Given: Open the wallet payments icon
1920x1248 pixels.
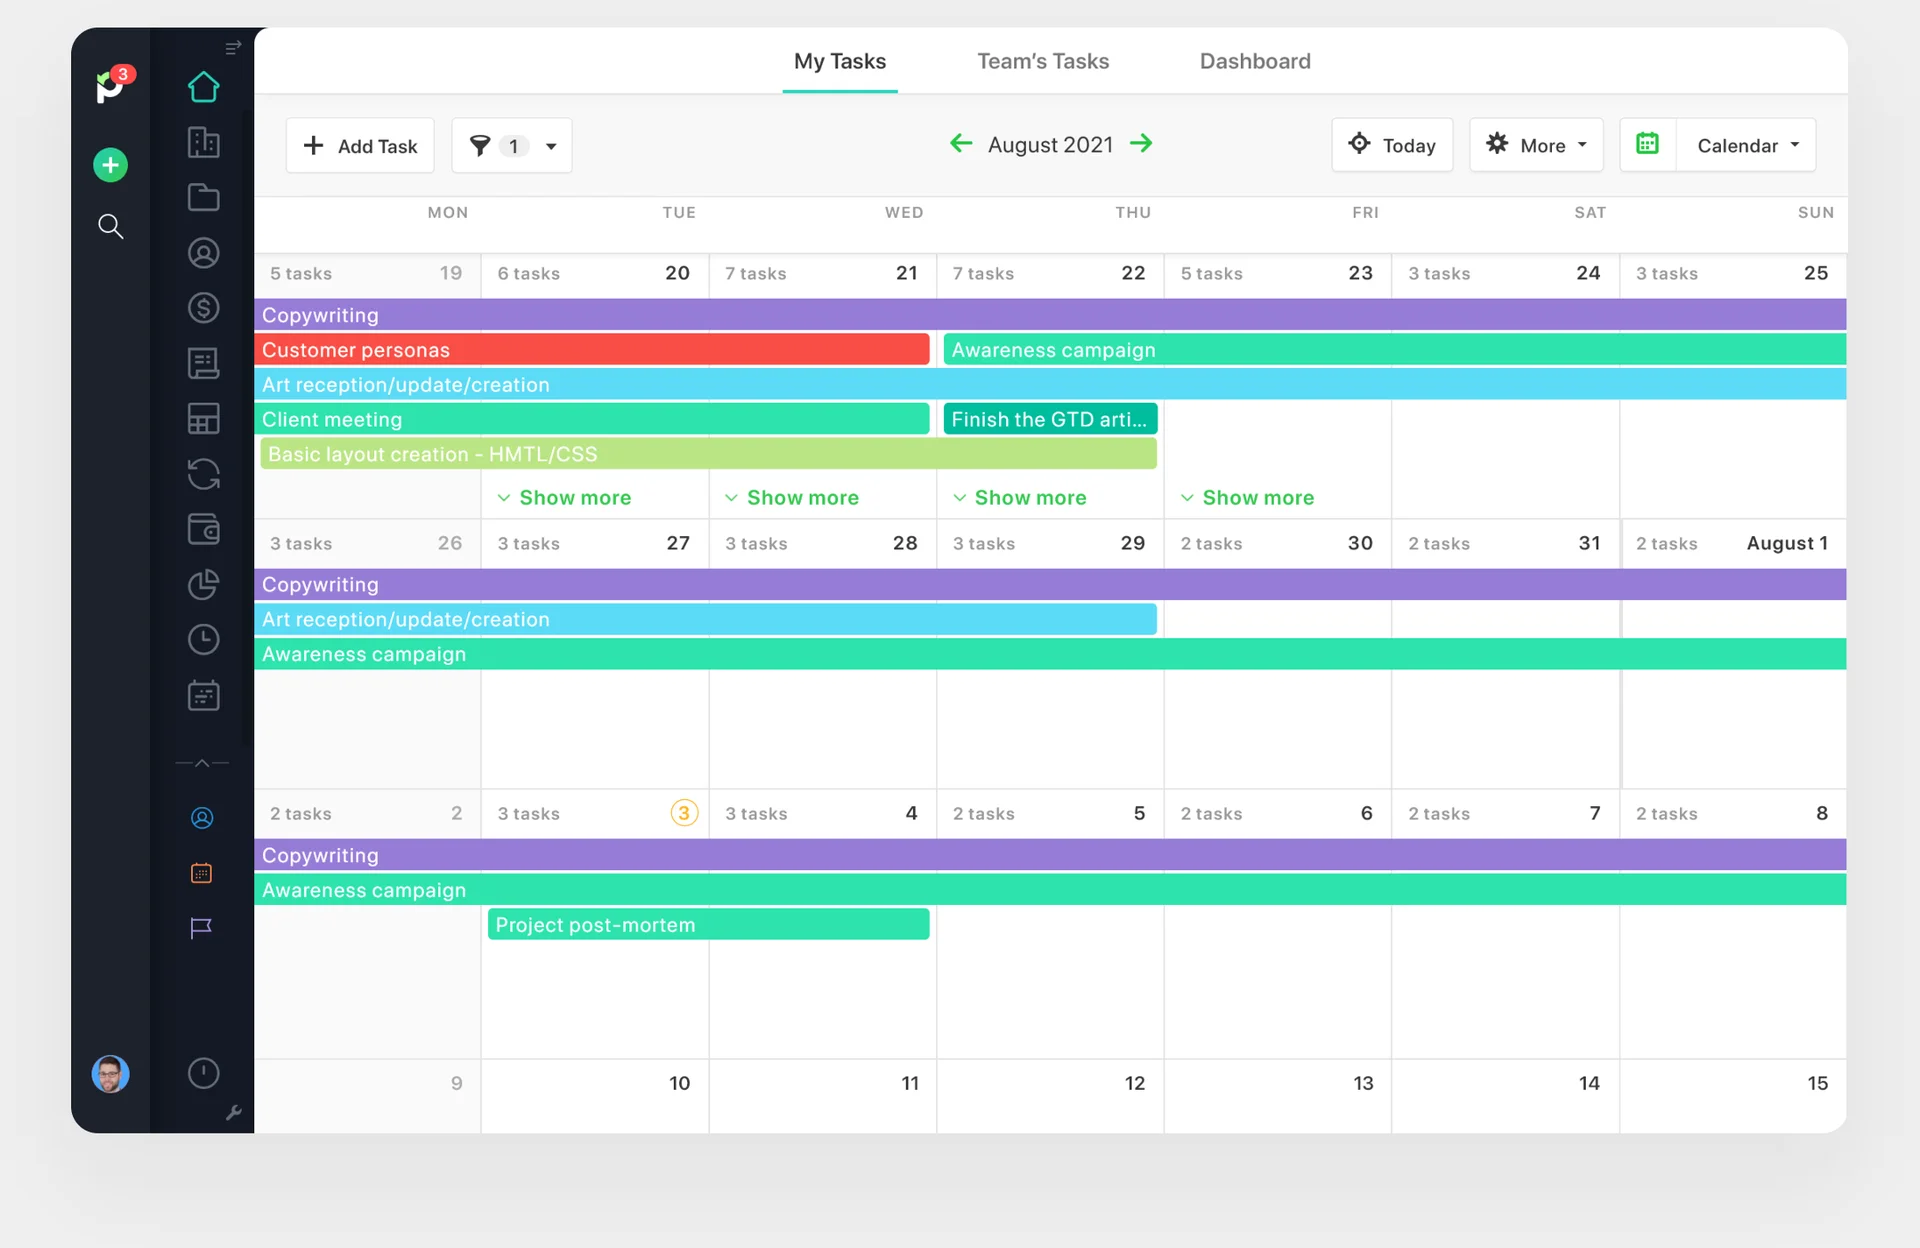Looking at the screenshot, I should point(204,530).
